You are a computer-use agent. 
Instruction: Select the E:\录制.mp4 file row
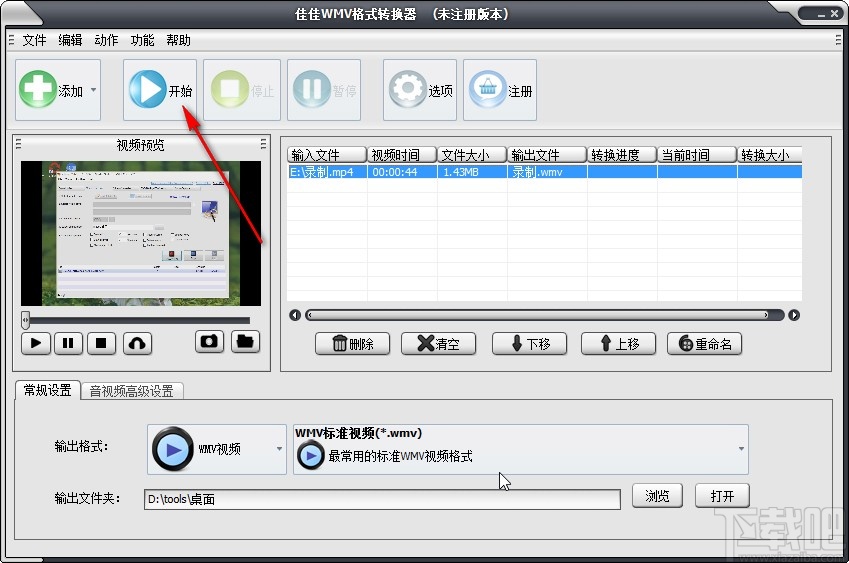(544, 172)
